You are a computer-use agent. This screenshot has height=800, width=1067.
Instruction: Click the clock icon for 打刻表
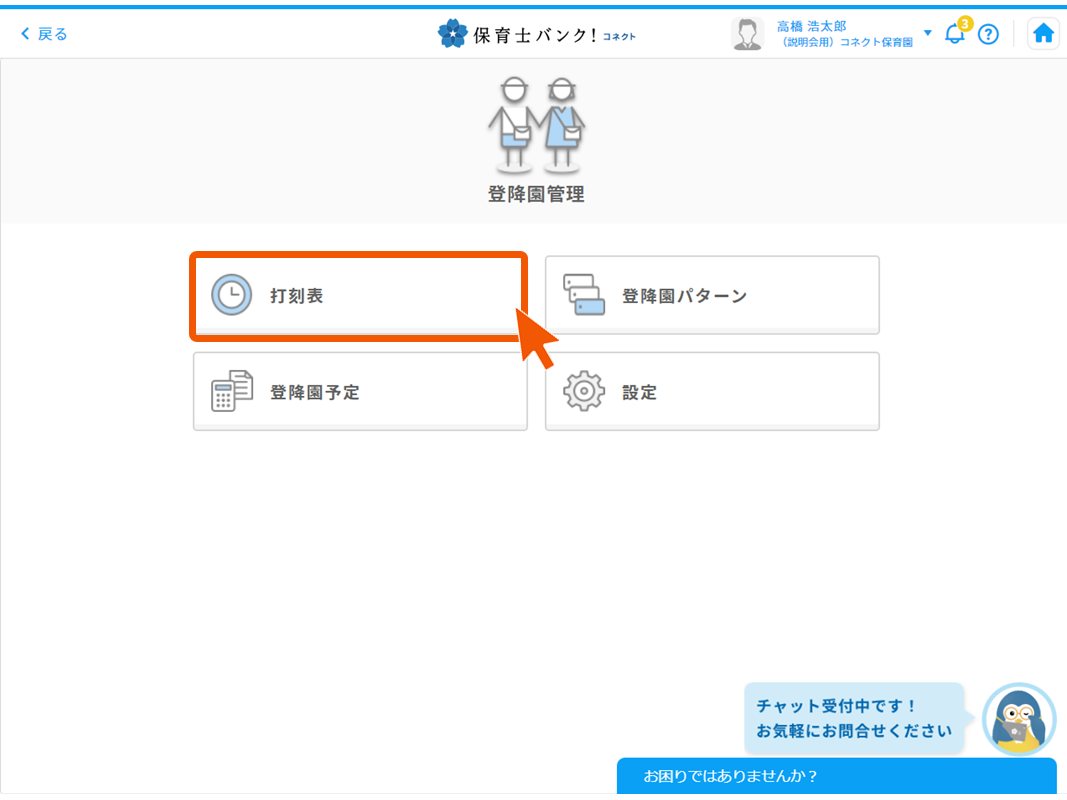231,296
